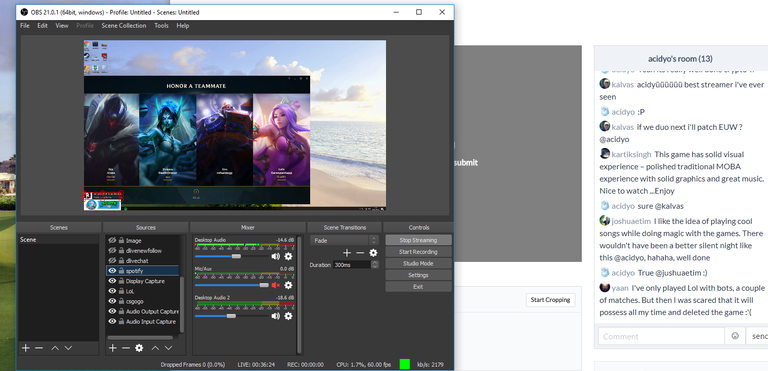Select the Scene entry in Scenes list
This screenshot has height=371, width=768.
pos(59,240)
